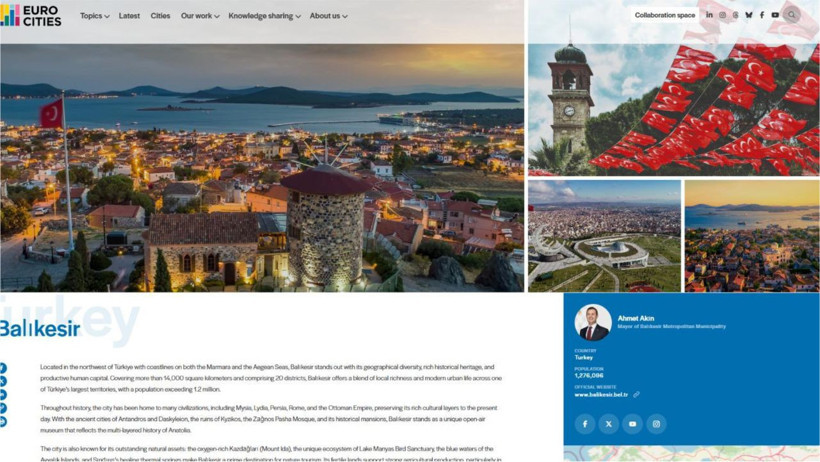
Task: Open the search icon in header
Action: (792, 15)
